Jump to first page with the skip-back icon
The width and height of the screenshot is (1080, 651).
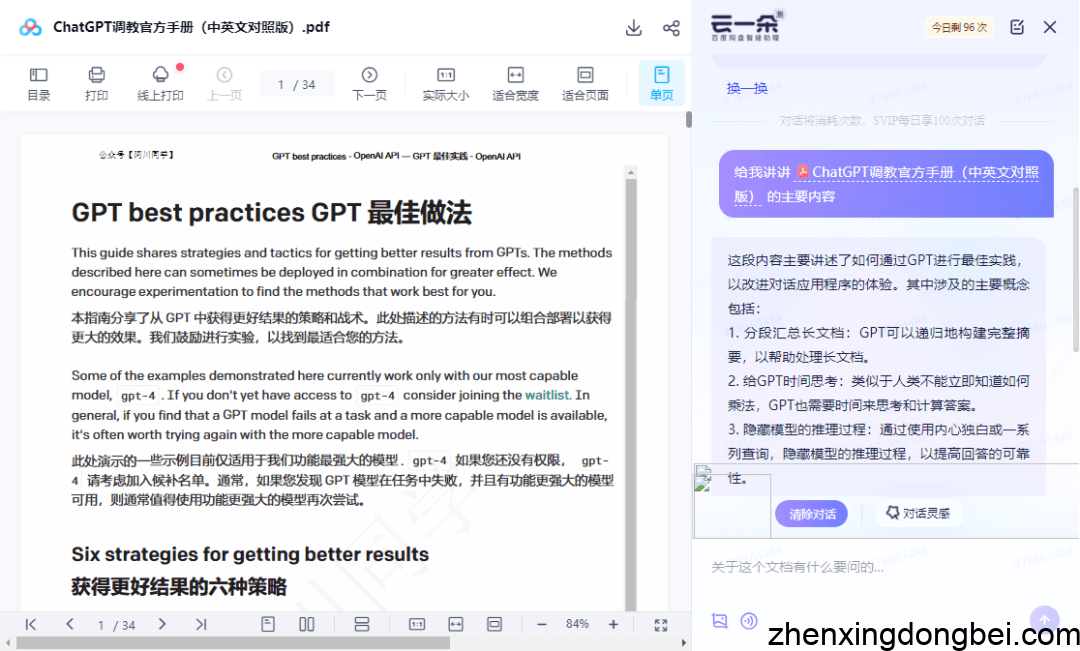30,623
